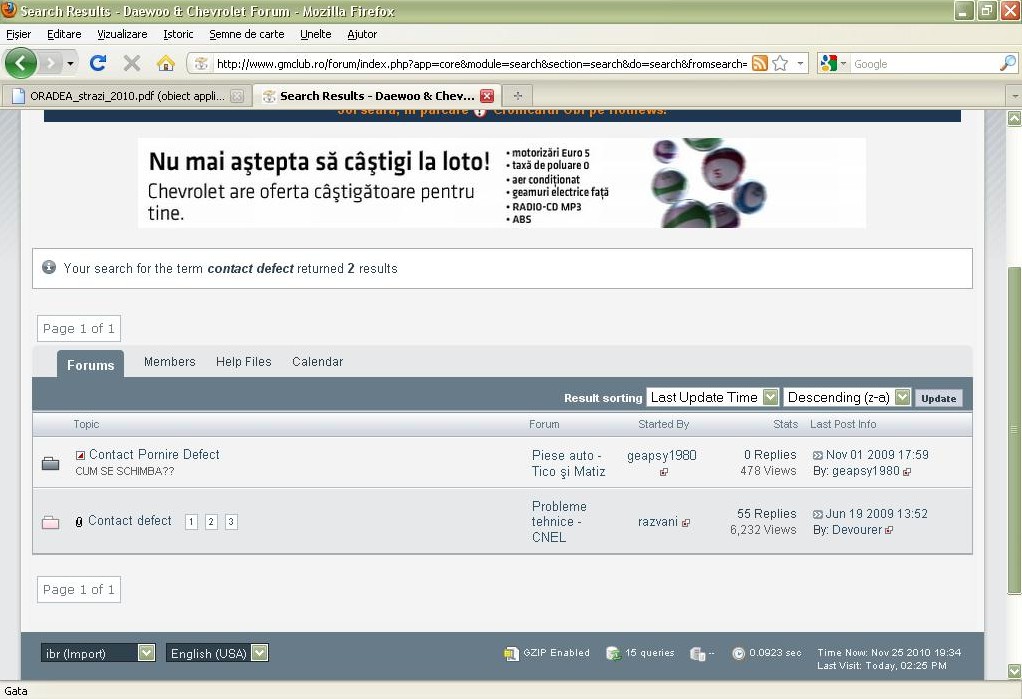
Task: Open the Piese auto - Tico și Matiz forum
Action: [568, 463]
